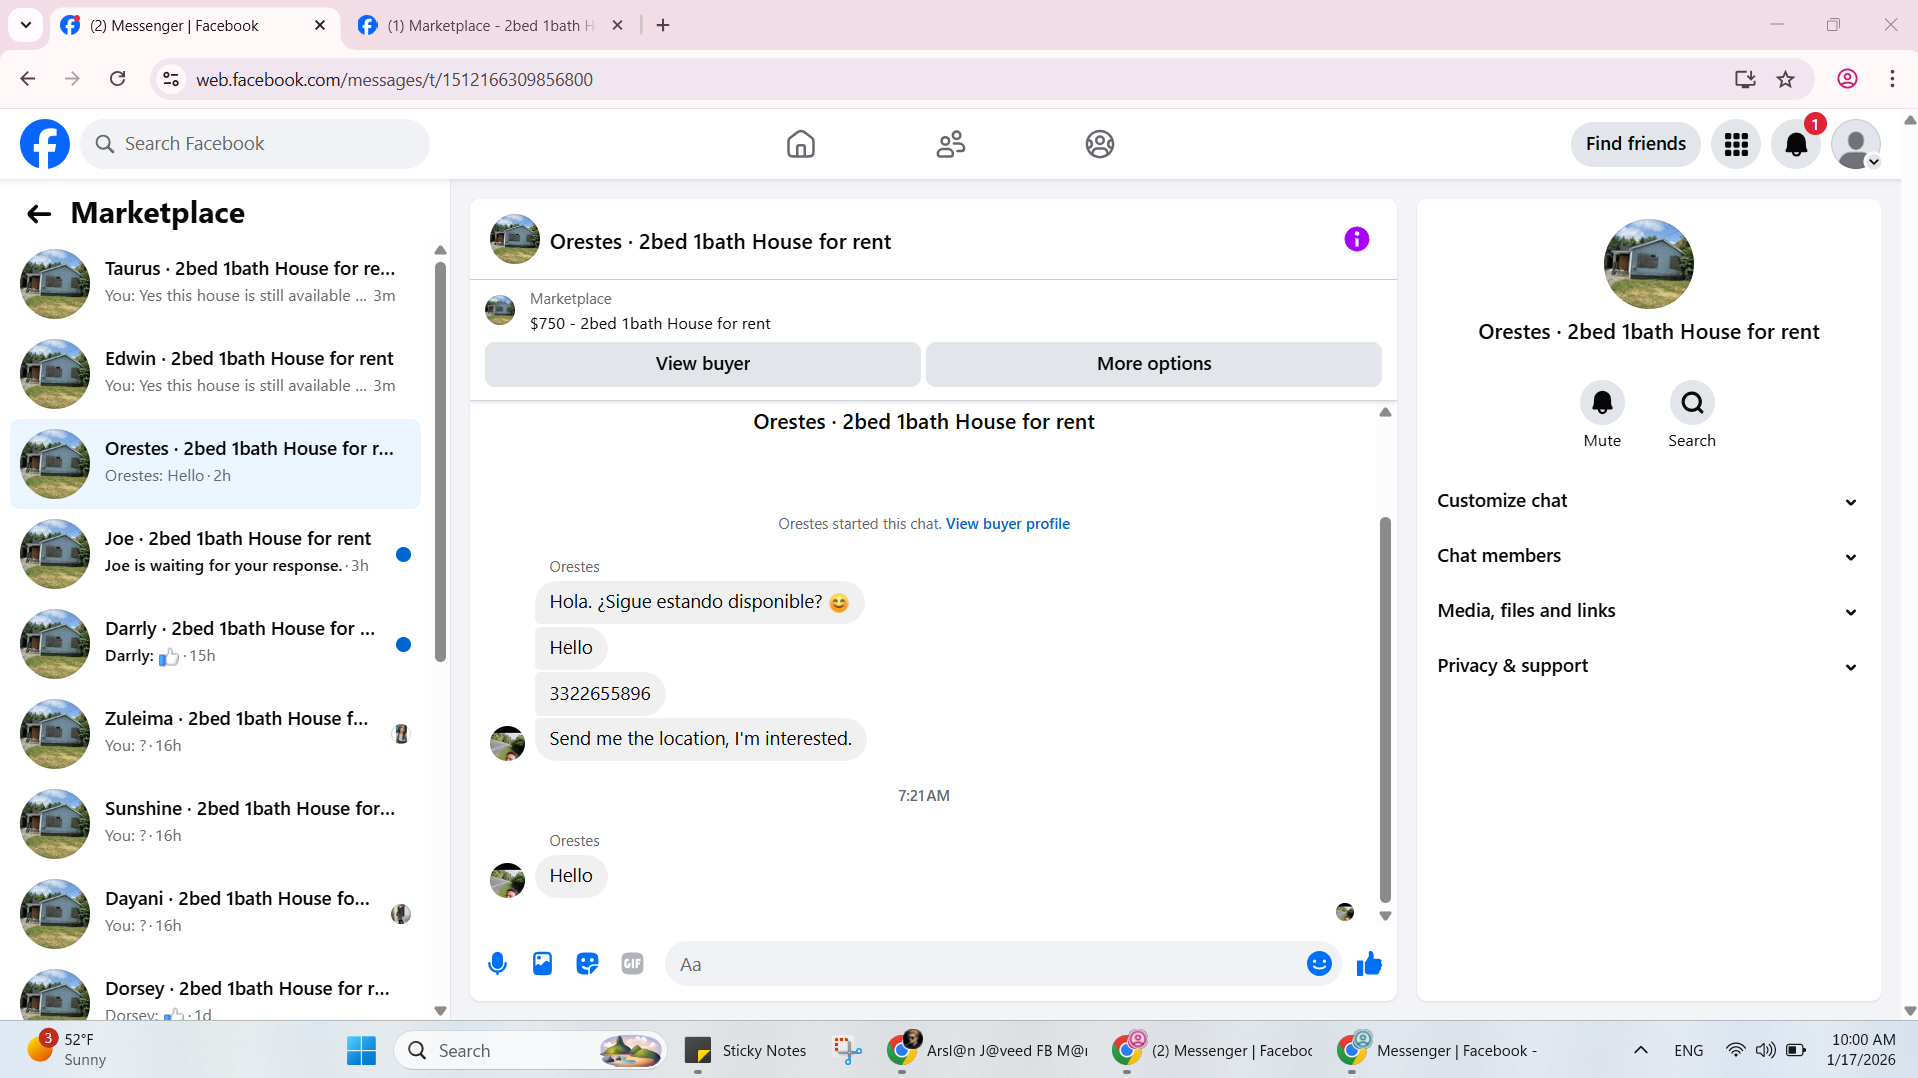Expand Chat members section

(1648, 556)
